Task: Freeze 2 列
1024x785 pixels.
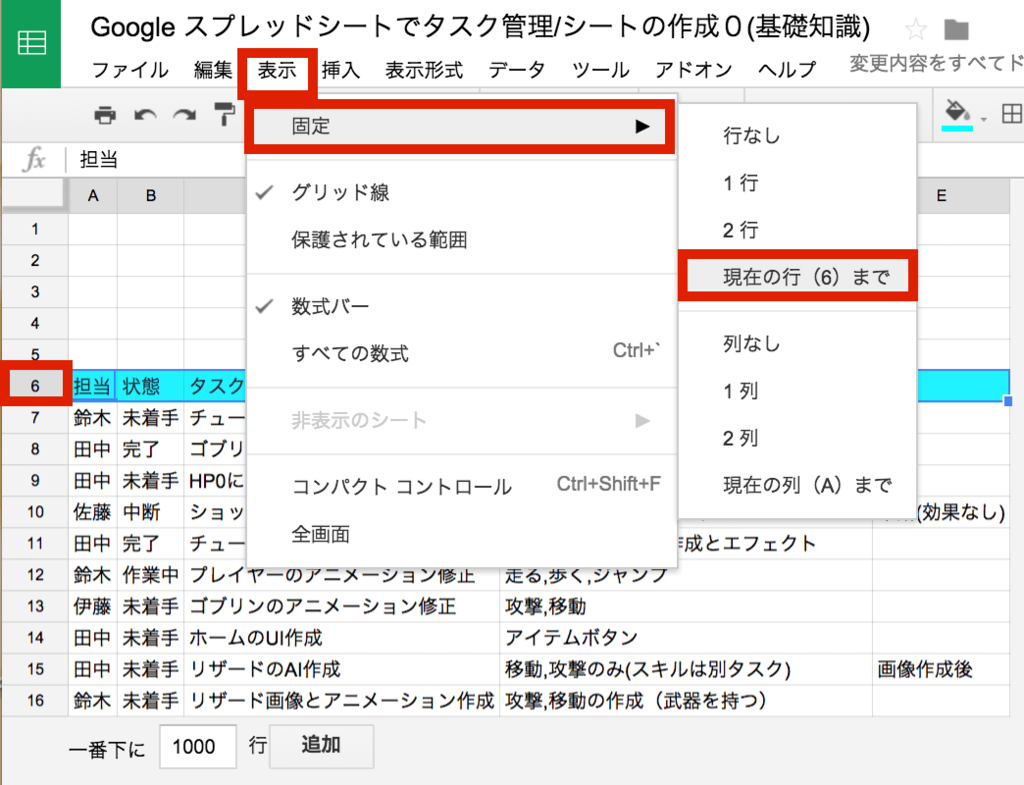Action: 797,438
